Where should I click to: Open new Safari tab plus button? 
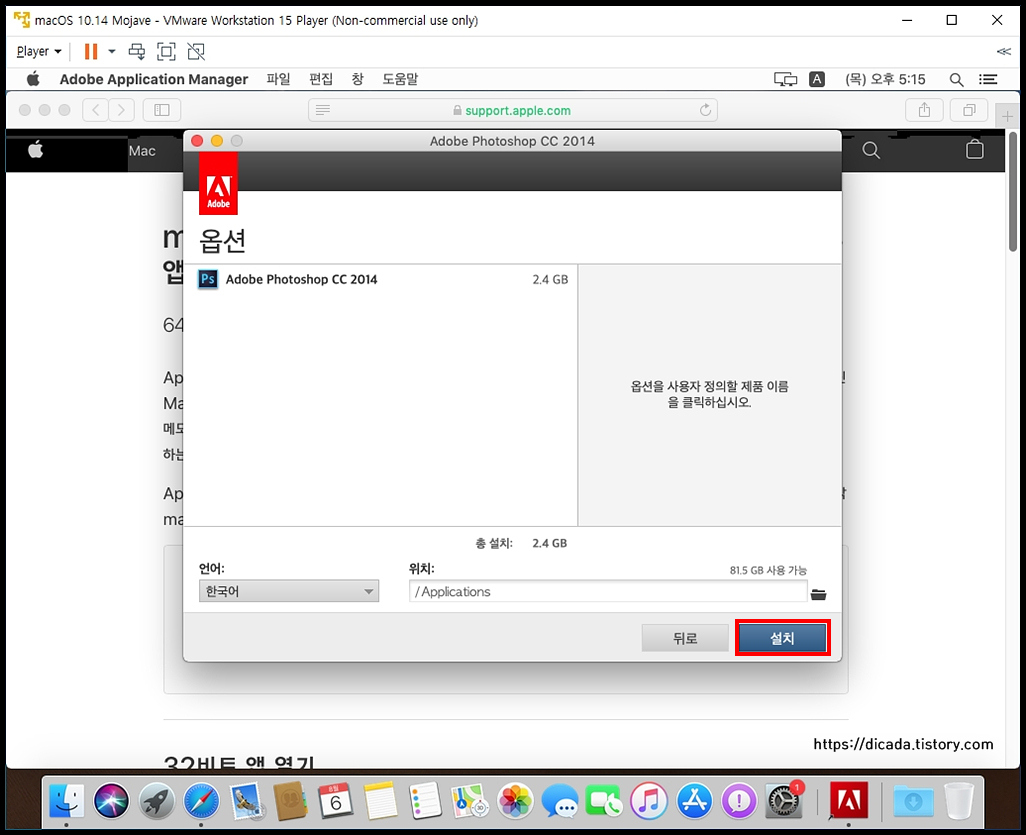click(1008, 116)
